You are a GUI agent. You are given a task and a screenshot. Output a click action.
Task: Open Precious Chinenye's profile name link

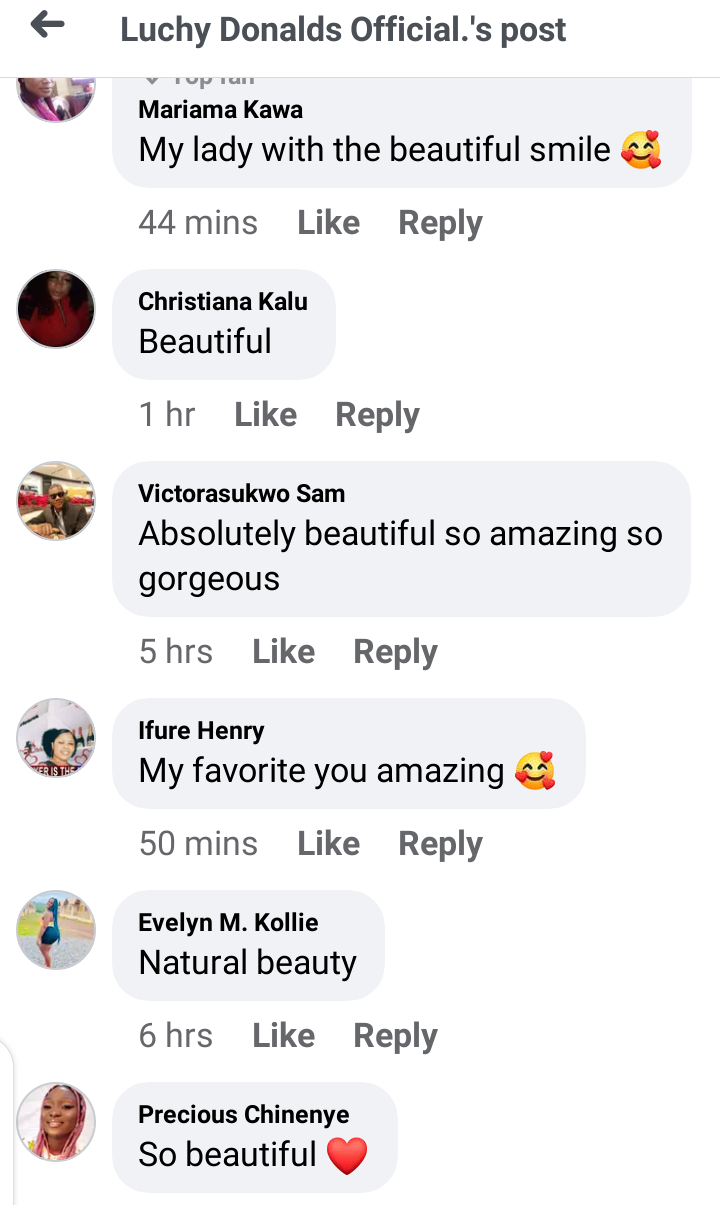243,1114
